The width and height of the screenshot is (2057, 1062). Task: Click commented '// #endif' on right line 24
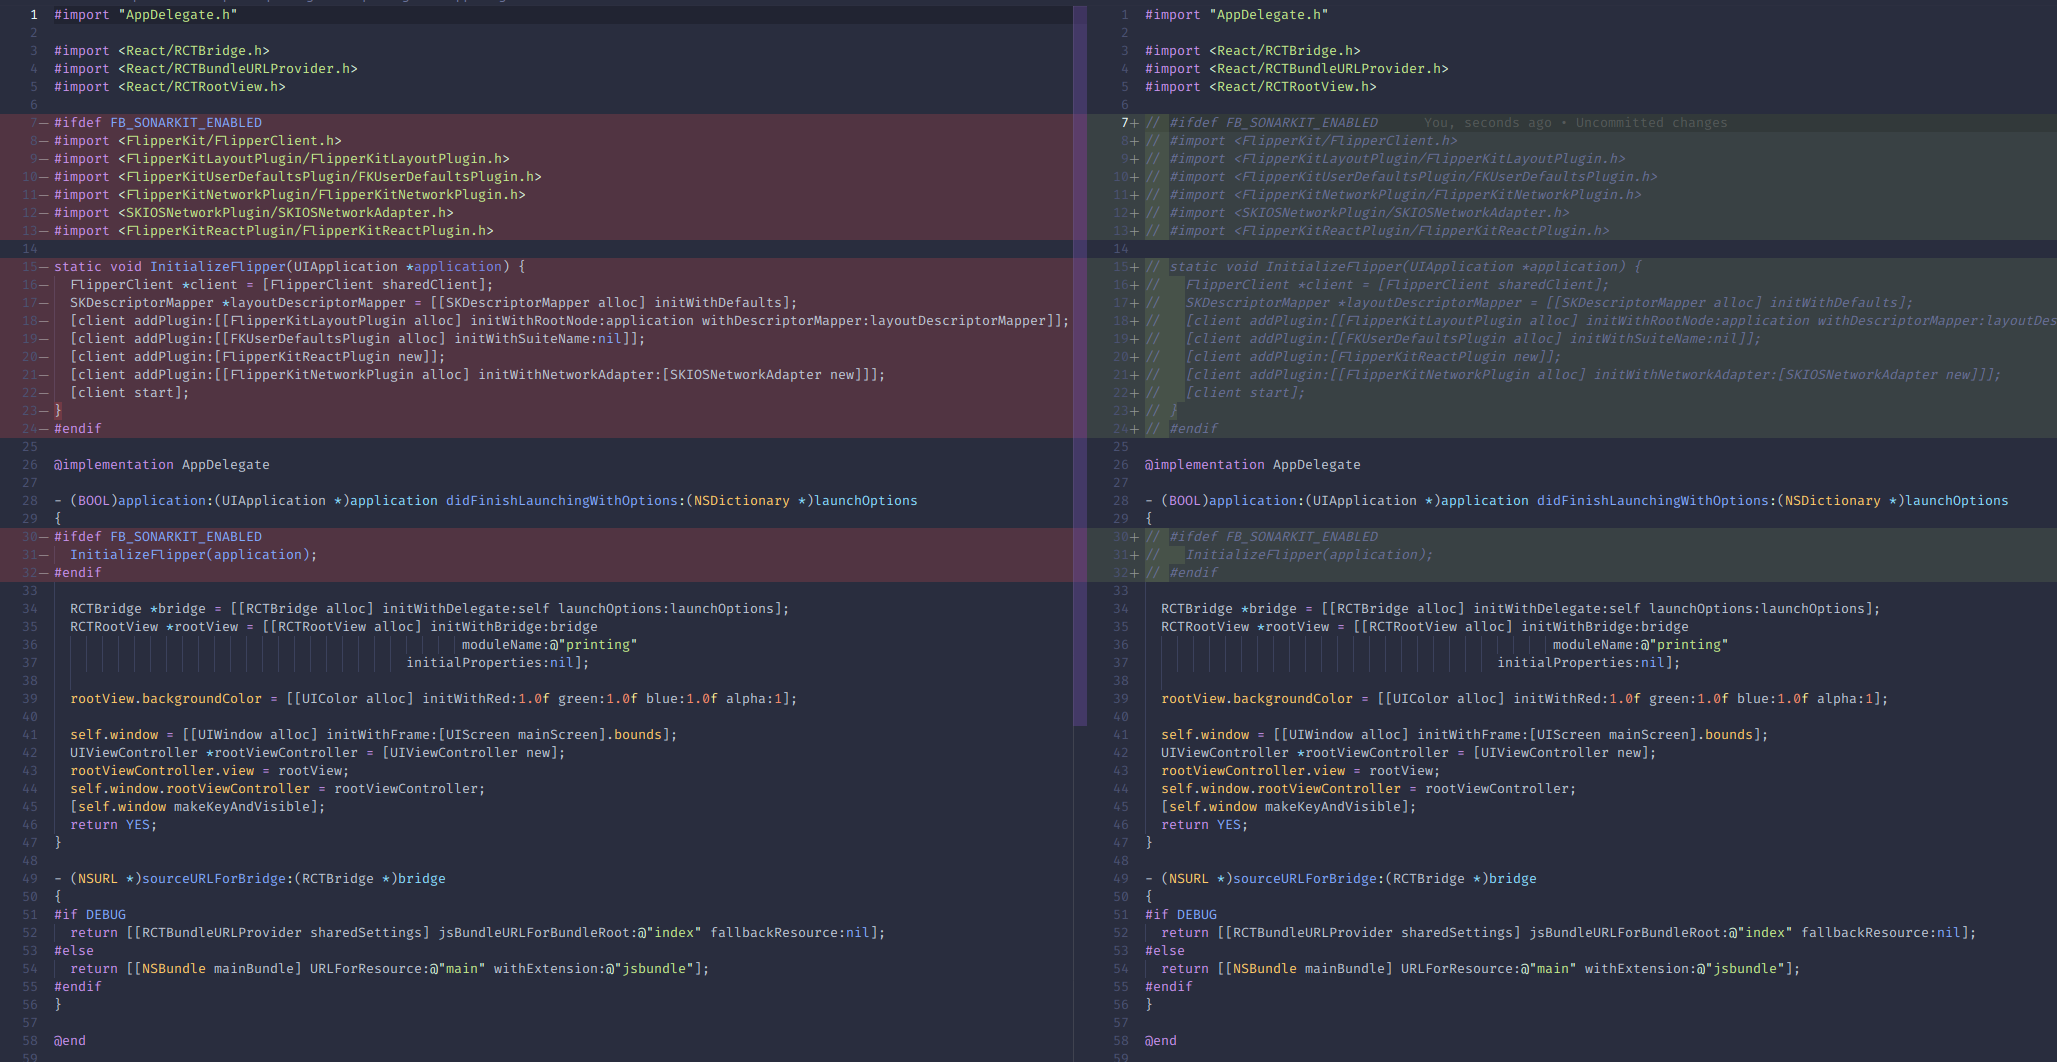(x=1181, y=429)
